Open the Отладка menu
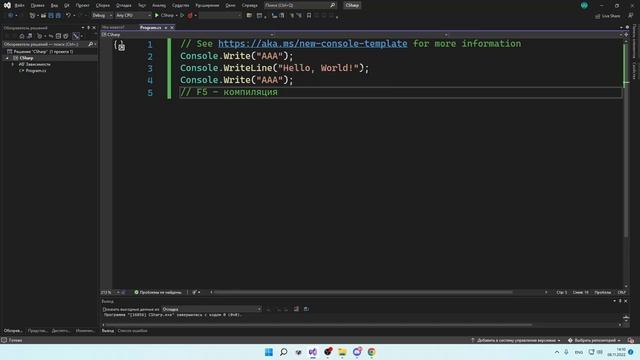The image size is (640, 360). 123,5
